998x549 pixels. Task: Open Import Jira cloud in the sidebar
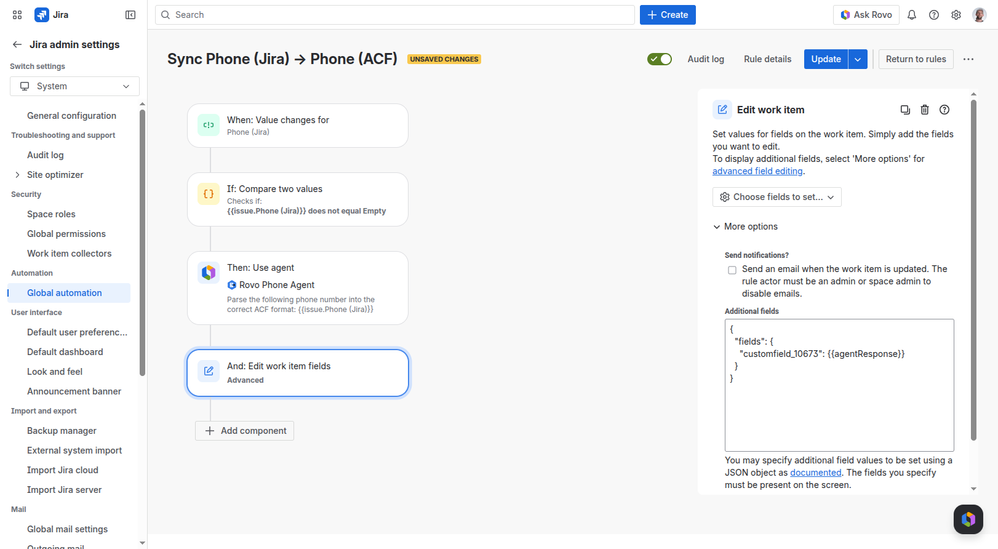coord(62,470)
